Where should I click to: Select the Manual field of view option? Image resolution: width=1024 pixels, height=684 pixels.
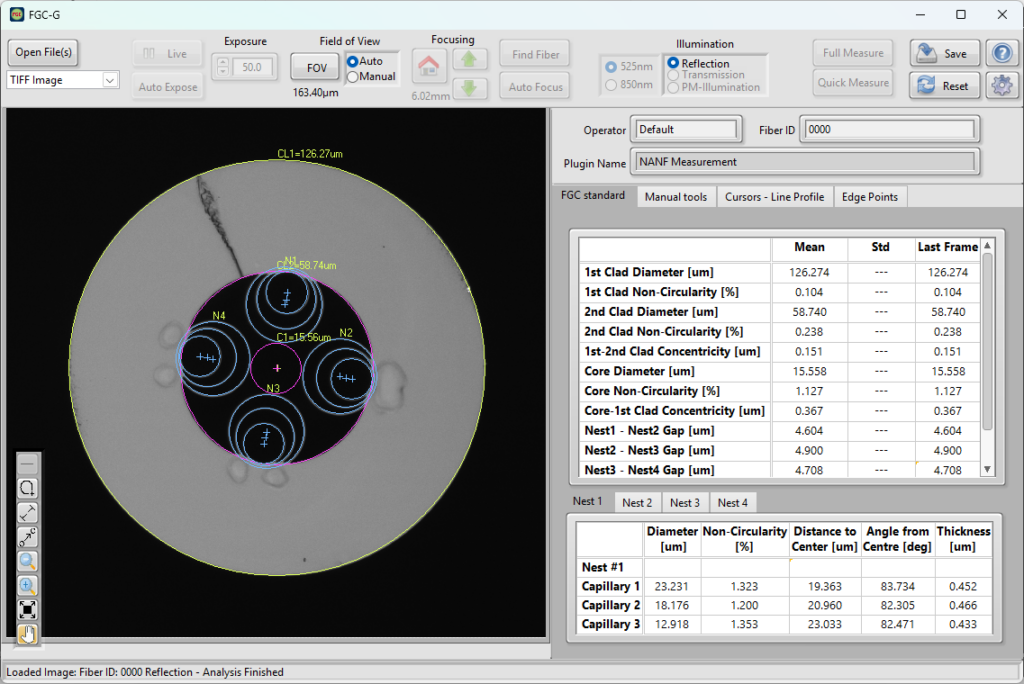coord(371,76)
